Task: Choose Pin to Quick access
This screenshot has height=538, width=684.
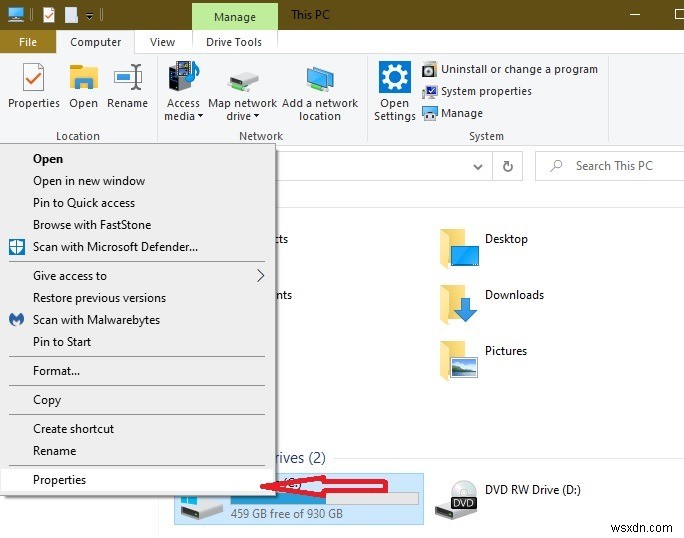Action: (137, 203)
